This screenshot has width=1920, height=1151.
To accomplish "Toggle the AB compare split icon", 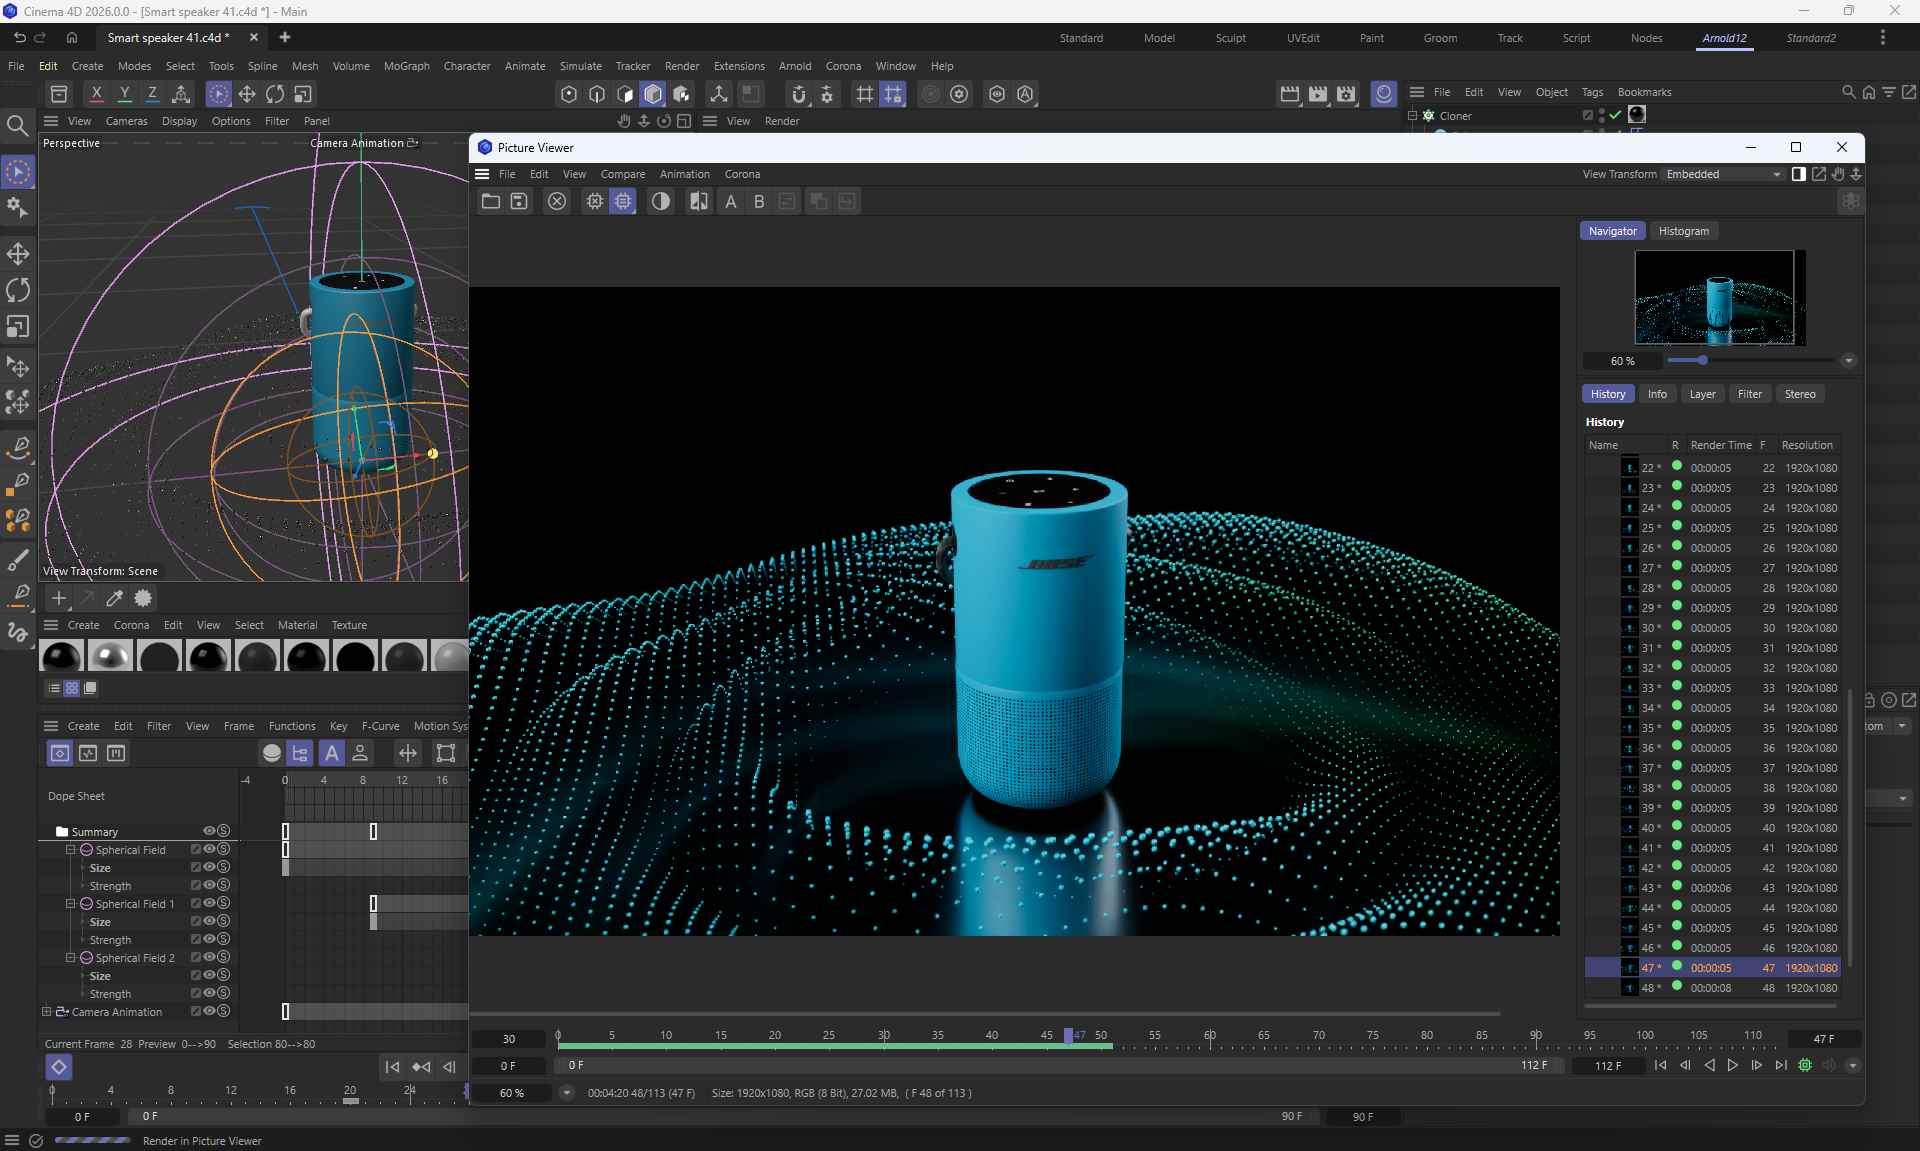I will coord(698,201).
